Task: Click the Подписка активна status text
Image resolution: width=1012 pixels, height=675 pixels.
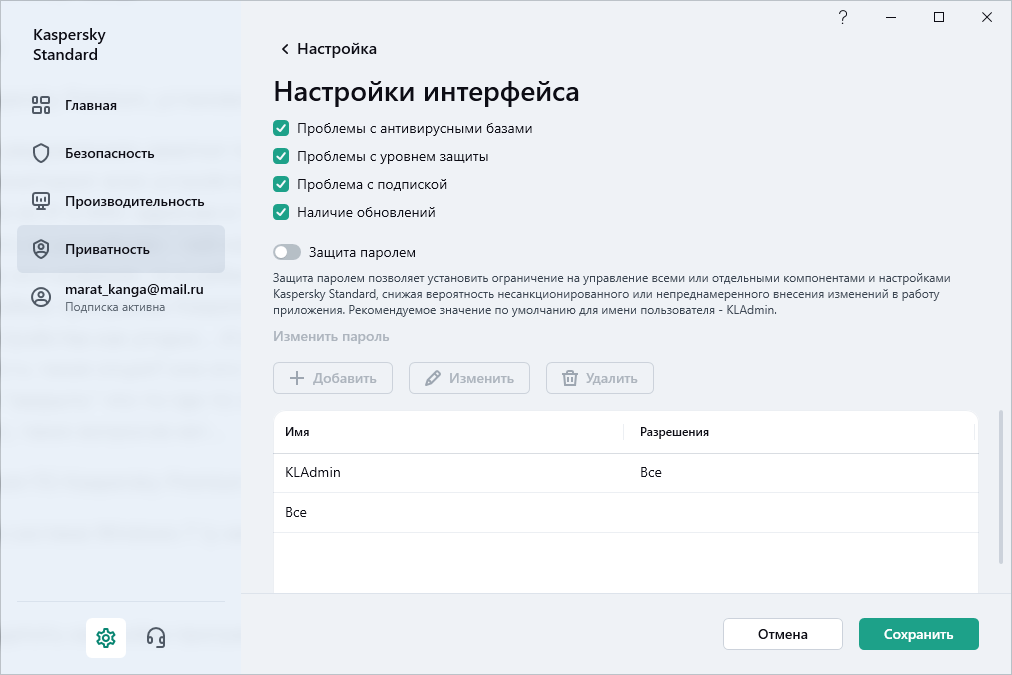Action: tap(115, 307)
